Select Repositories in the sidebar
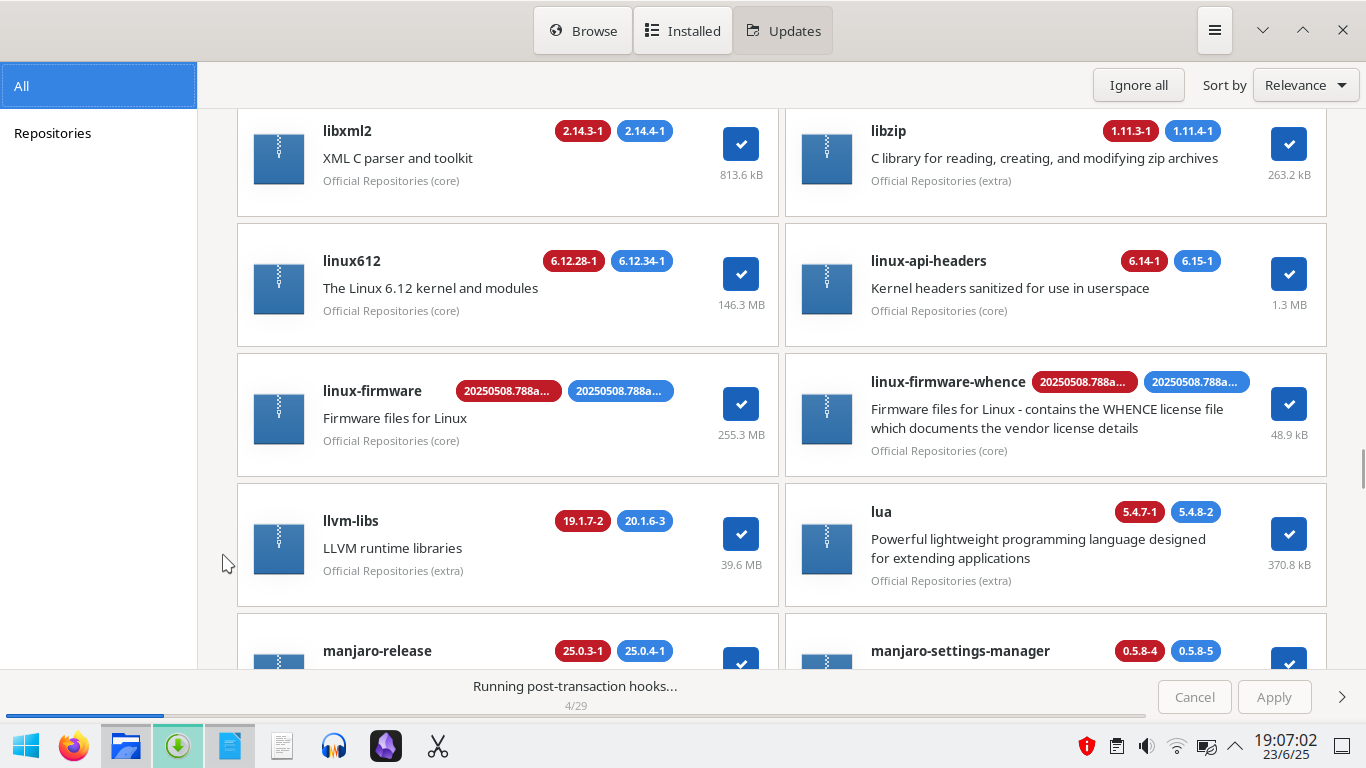Screen dimensions: 1366x768 (98, 133)
